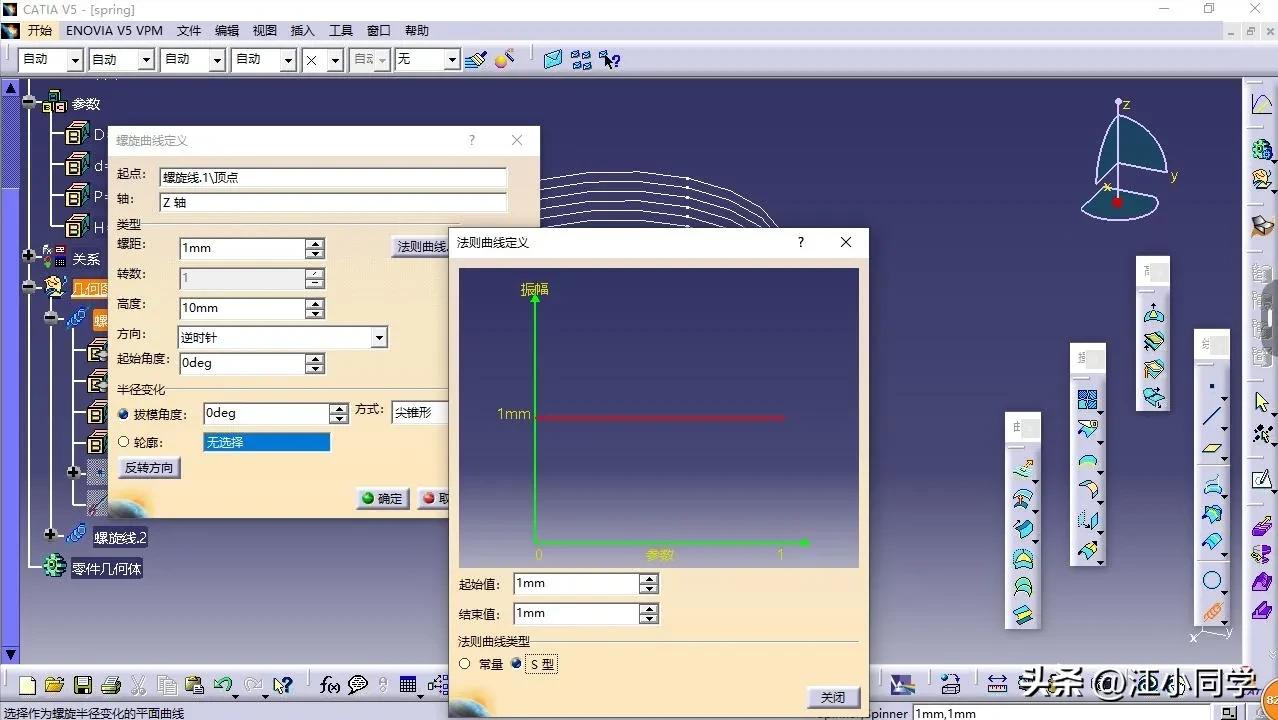Click the Undo arrow icon
This screenshot has height=720, width=1278.
coord(223,685)
